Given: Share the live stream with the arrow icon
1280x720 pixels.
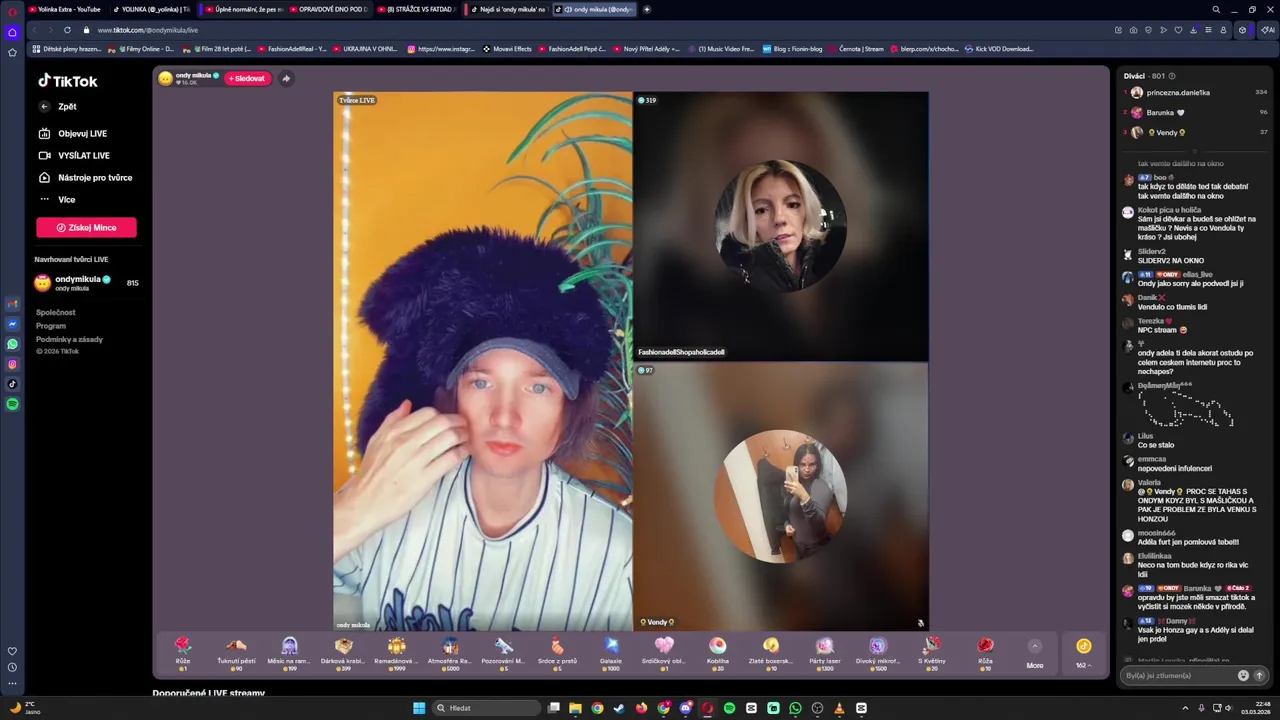Looking at the screenshot, I should pos(286,78).
